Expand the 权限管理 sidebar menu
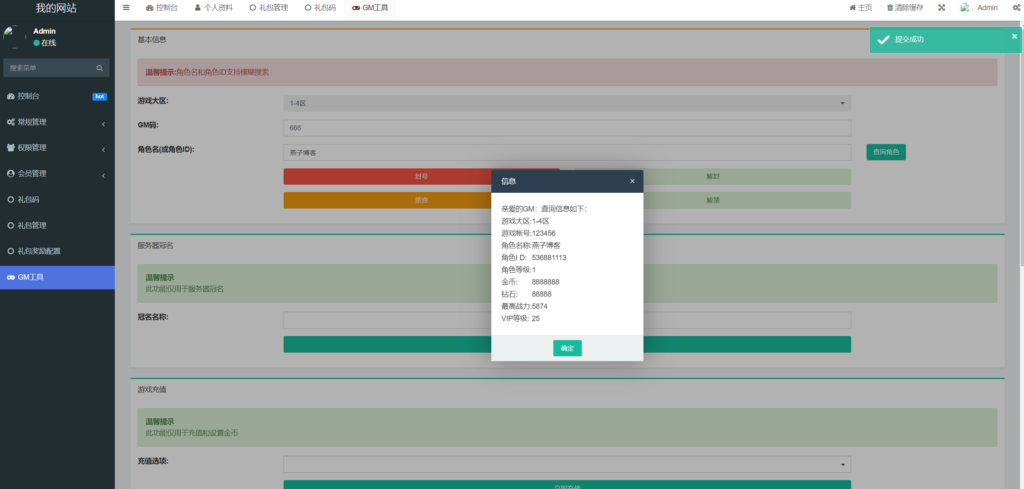This screenshot has width=1024, height=489. pyautogui.click(x=57, y=148)
